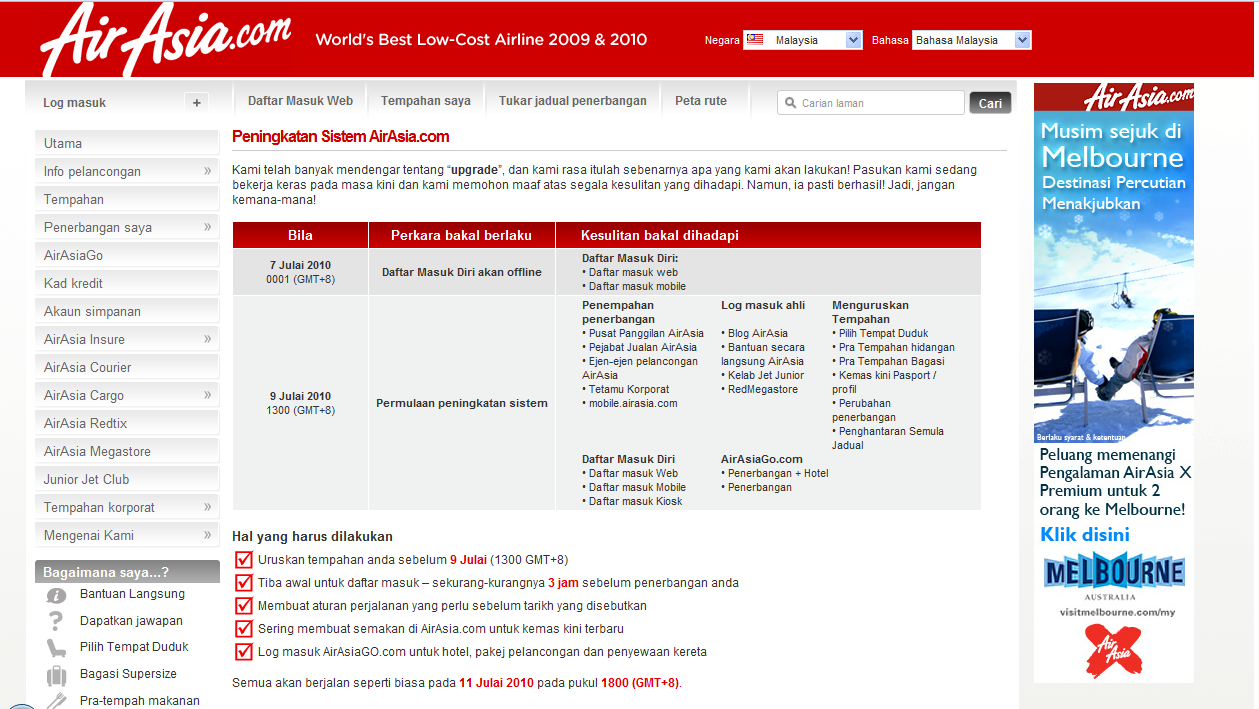Expand Mengenai Kami submenu arrow

click(207, 535)
